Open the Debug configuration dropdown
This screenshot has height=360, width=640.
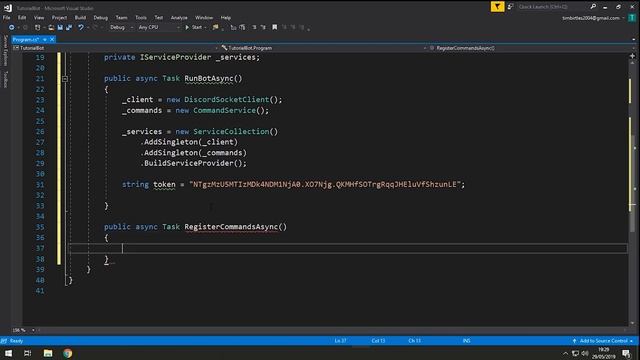coord(121,27)
